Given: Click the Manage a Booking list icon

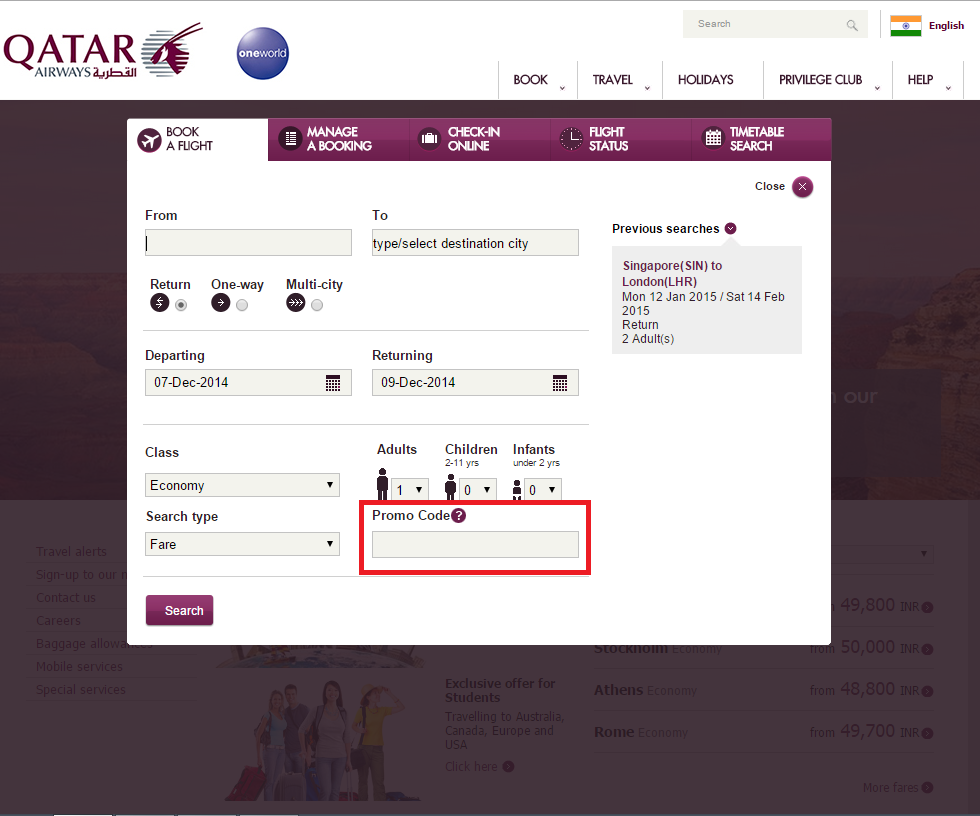Looking at the screenshot, I should [291, 139].
